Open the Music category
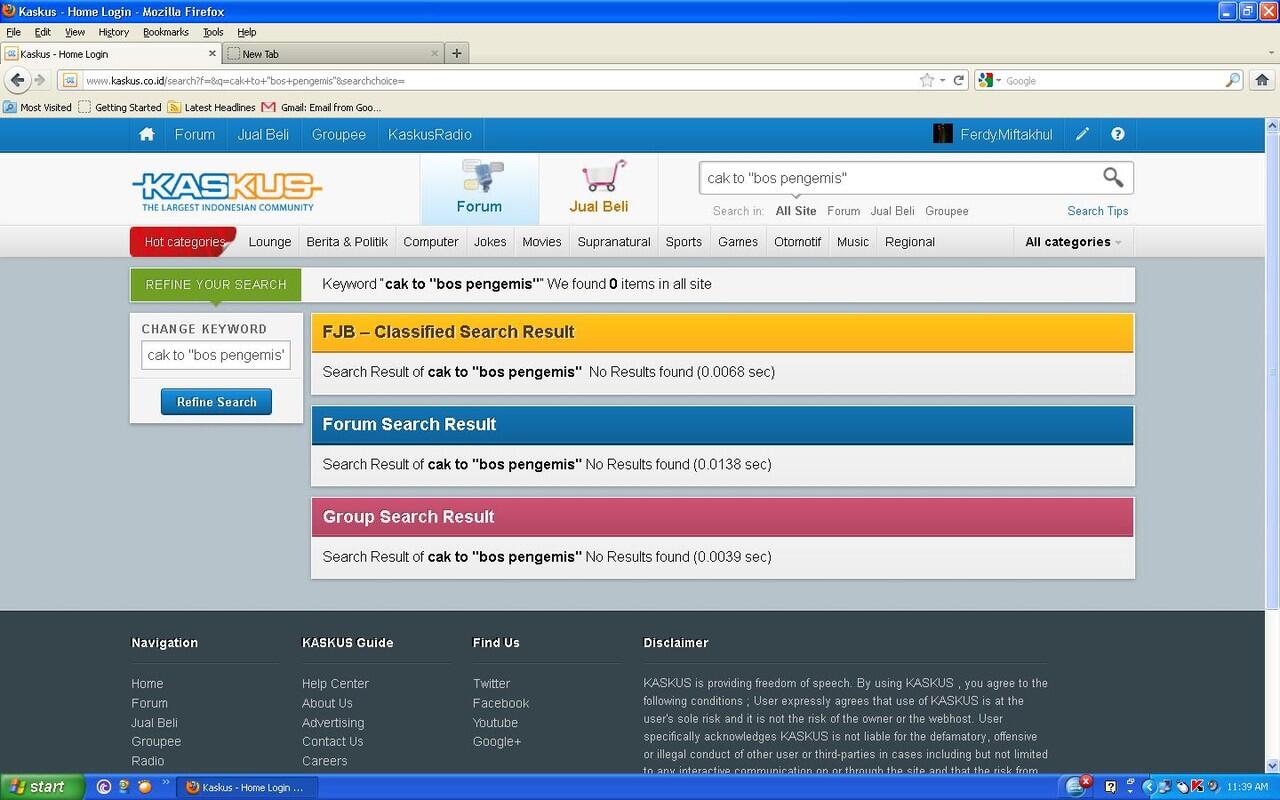The height and width of the screenshot is (800, 1280). (x=853, y=242)
